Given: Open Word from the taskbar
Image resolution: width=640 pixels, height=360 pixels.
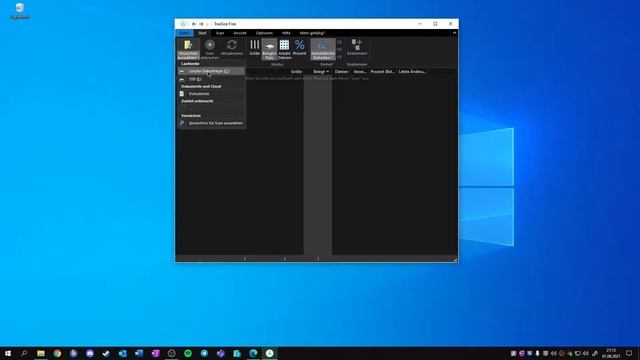Looking at the screenshot, I should point(139,353).
